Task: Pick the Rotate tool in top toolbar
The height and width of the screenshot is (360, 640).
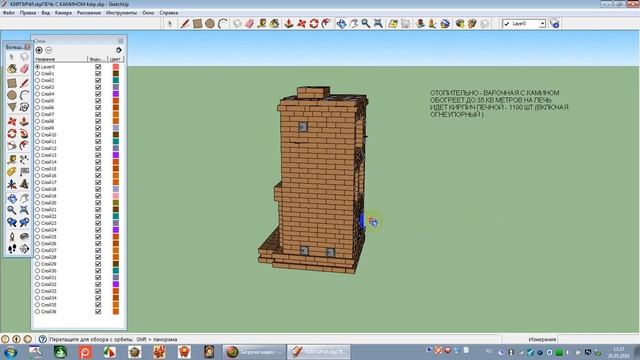Action: (313, 24)
